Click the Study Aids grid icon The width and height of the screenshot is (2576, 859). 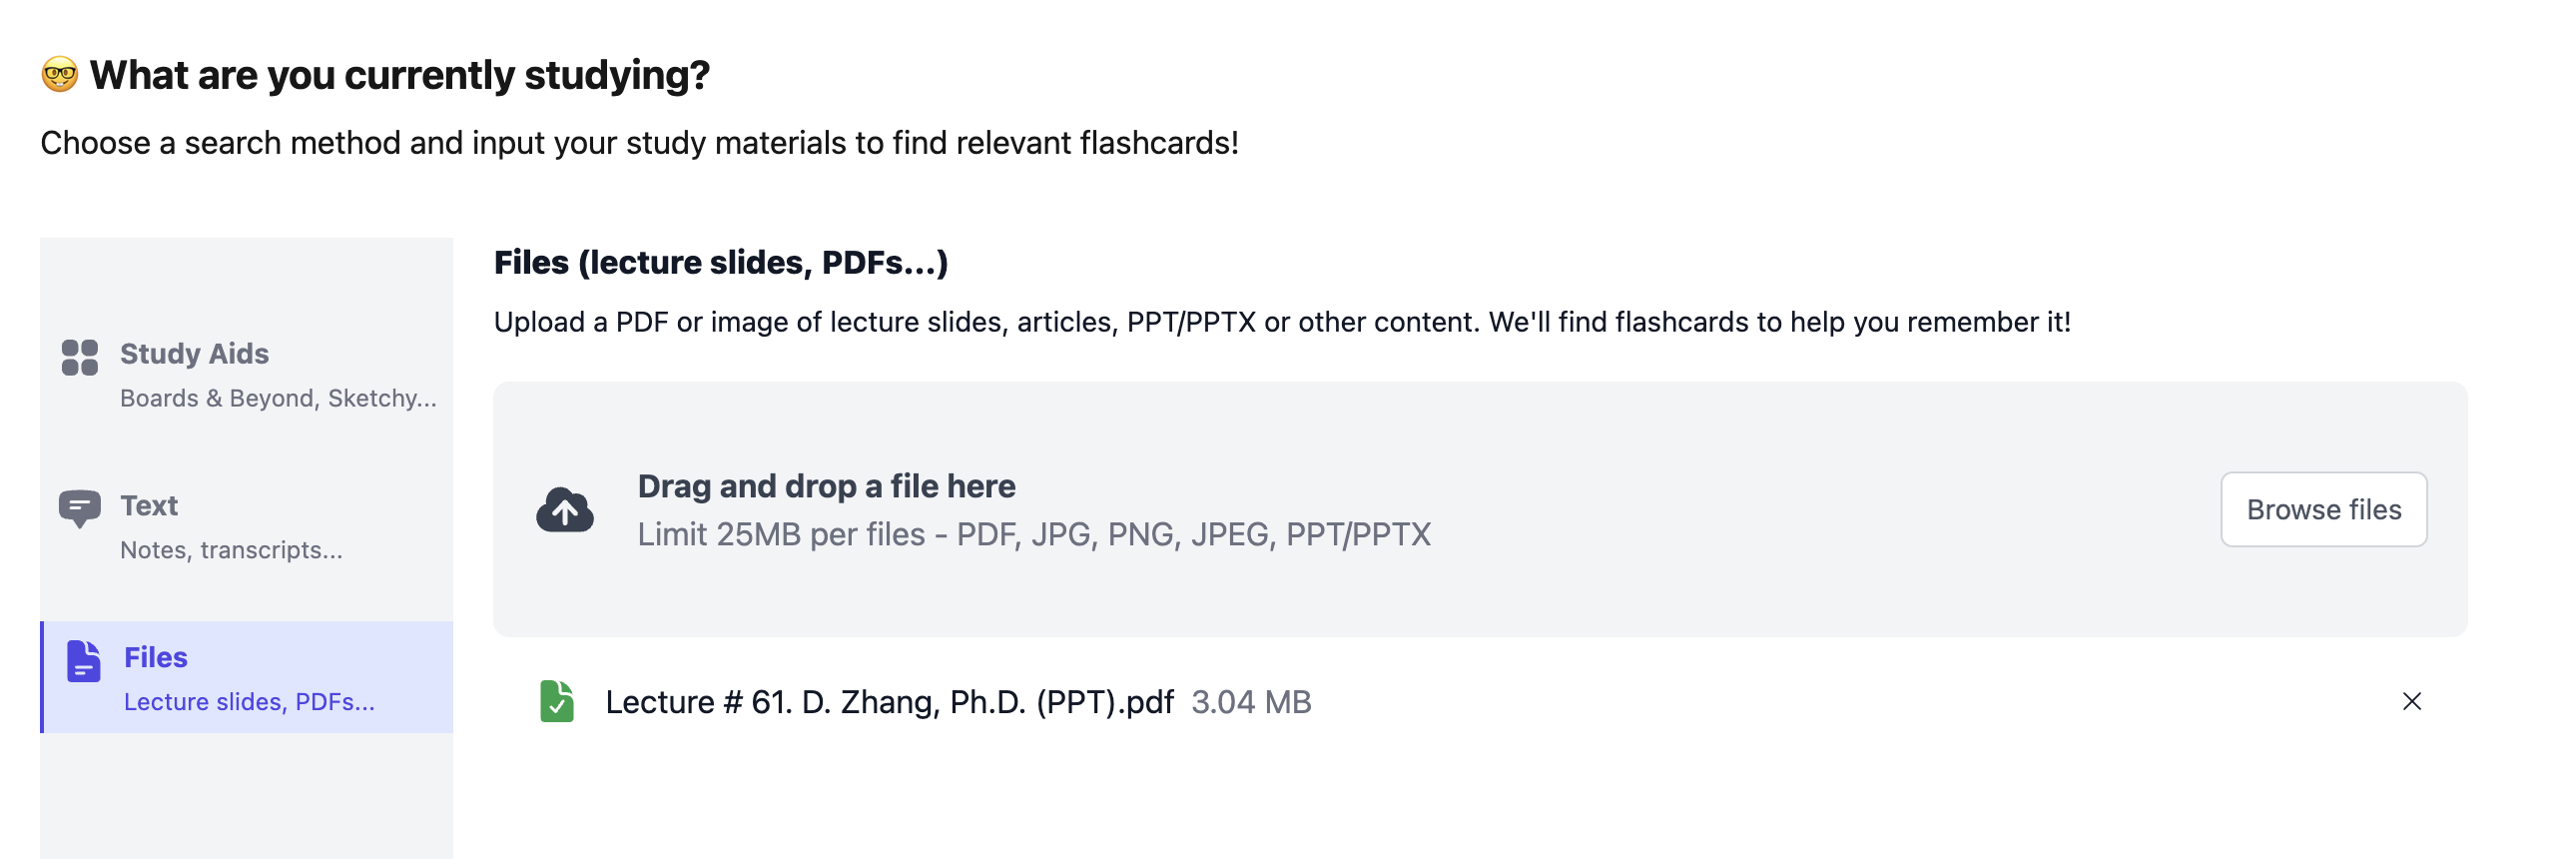[80, 357]
